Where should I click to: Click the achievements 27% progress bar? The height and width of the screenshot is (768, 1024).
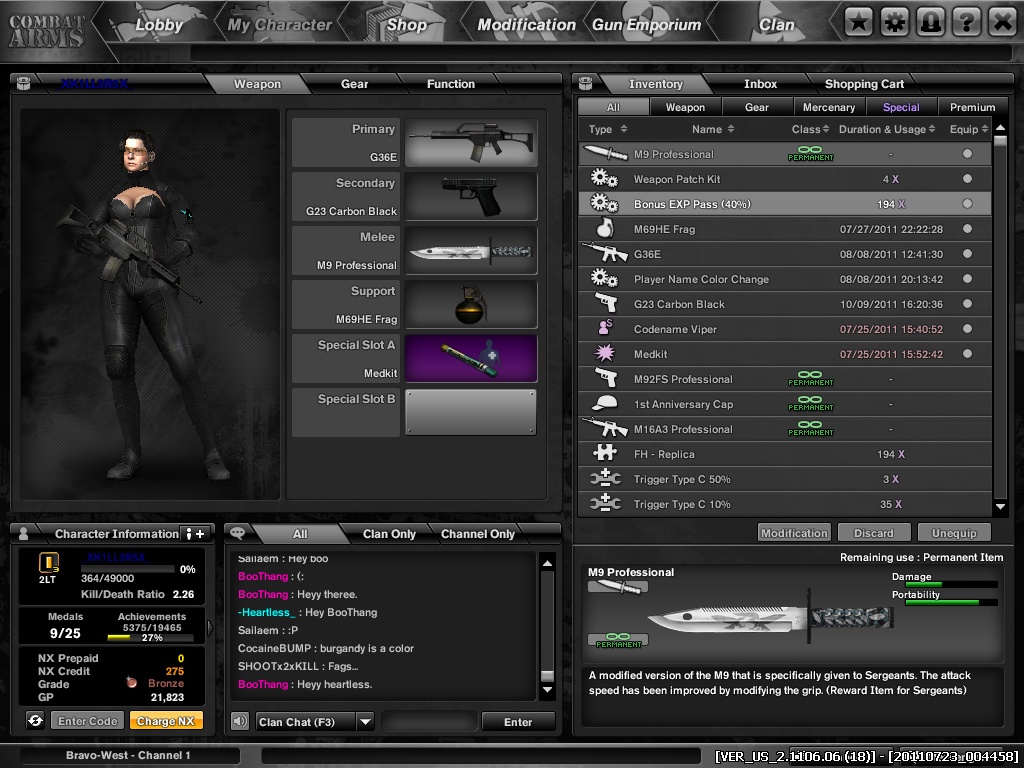[x=150, y=637]
